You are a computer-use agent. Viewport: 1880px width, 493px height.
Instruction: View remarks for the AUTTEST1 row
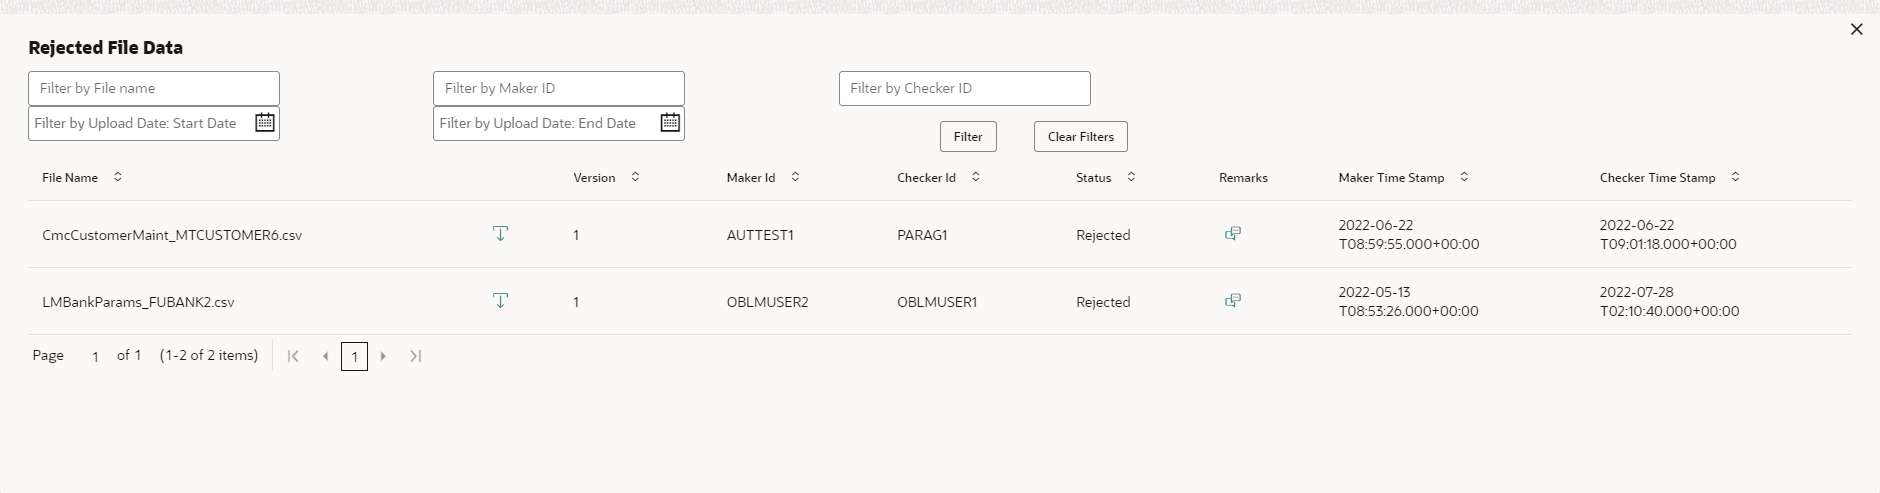point(1233,234)
